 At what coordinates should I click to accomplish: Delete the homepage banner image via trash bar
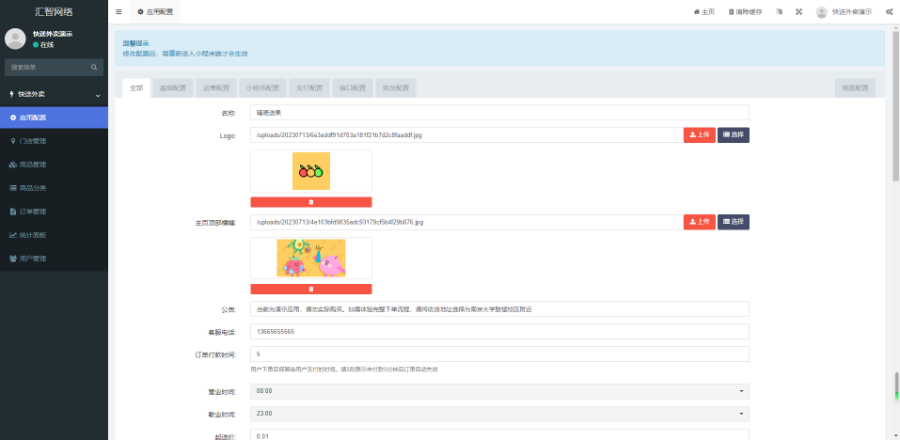point(311,289)
